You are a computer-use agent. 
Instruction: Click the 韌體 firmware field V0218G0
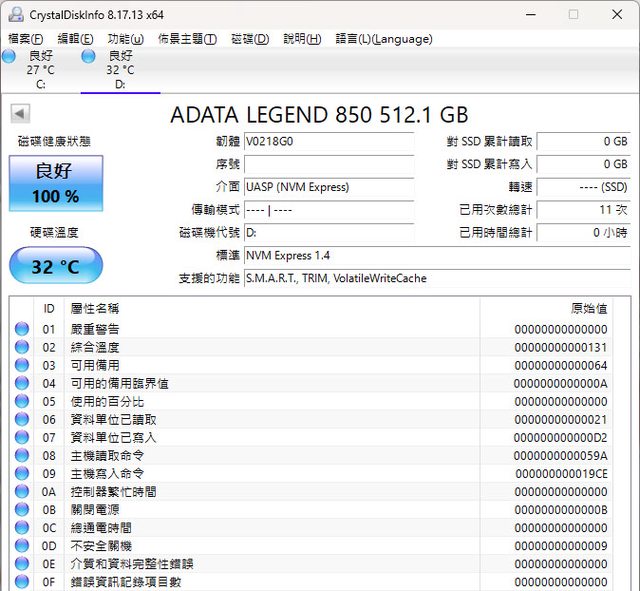[x=328, y=142]
